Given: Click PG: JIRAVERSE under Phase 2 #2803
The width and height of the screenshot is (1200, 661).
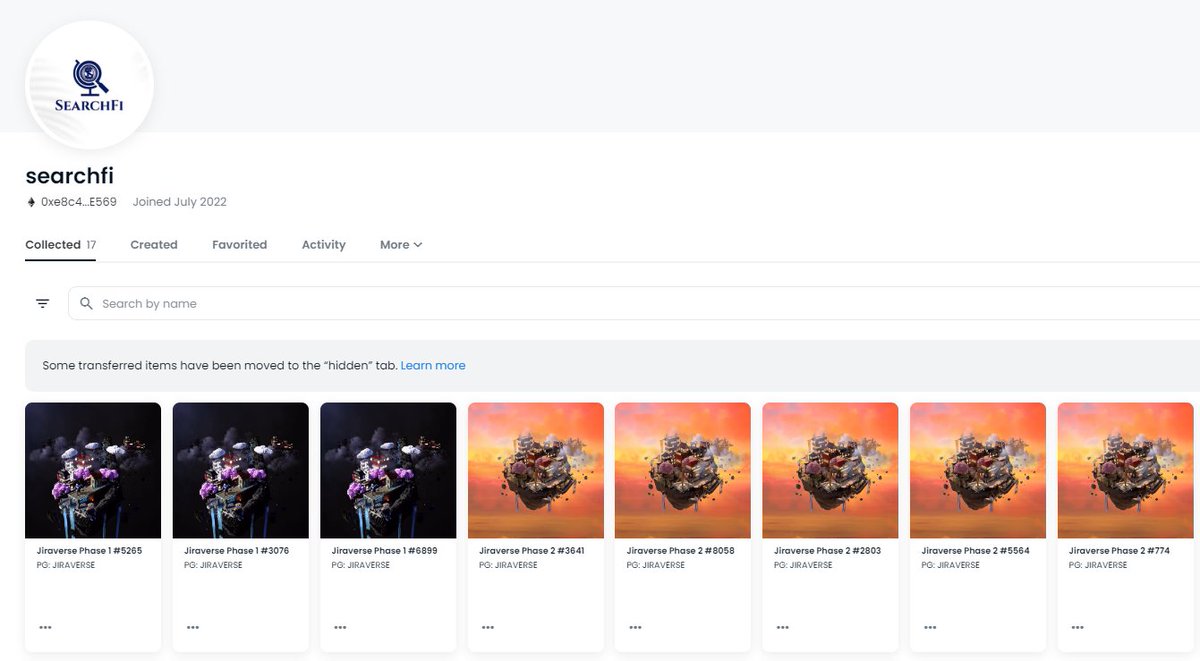Looking at the screenshot, I should pos(801,565).
